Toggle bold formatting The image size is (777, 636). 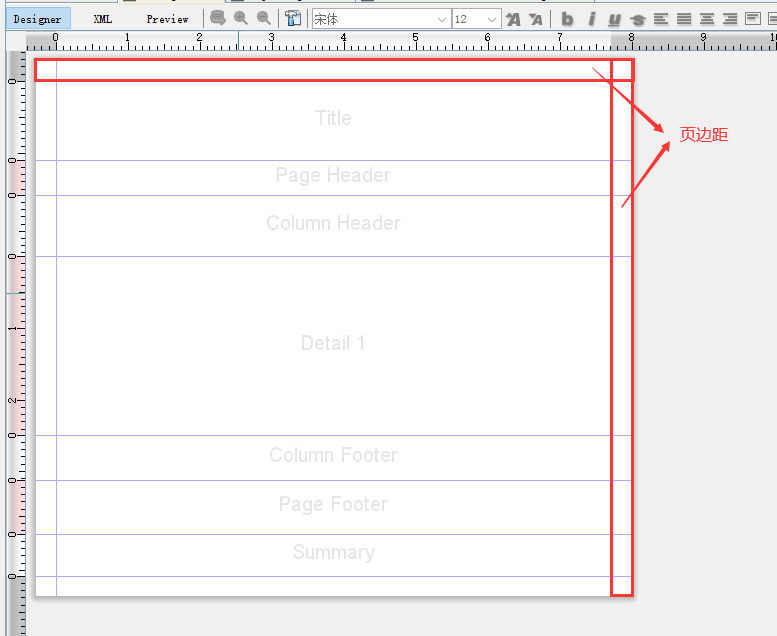pos(567,19)
